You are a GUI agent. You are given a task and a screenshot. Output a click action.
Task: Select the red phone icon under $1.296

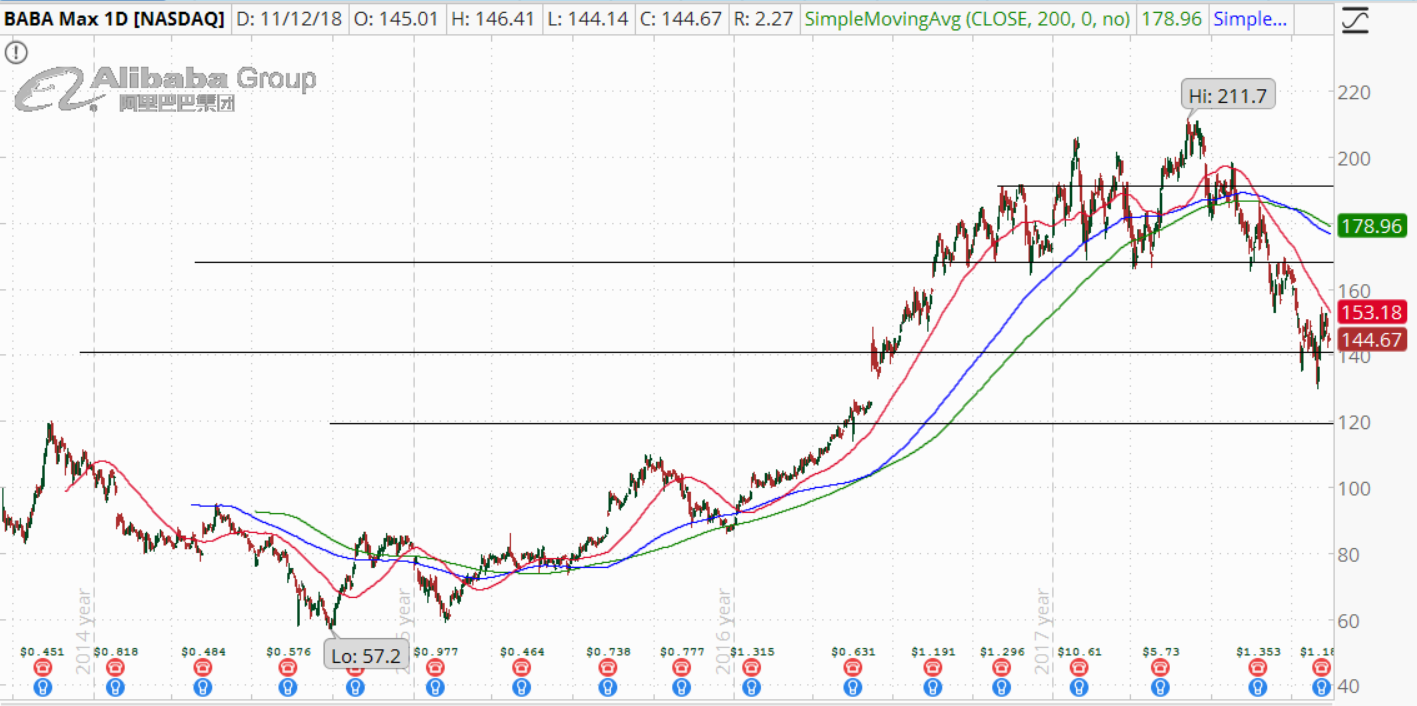(x=1002, y=668)
